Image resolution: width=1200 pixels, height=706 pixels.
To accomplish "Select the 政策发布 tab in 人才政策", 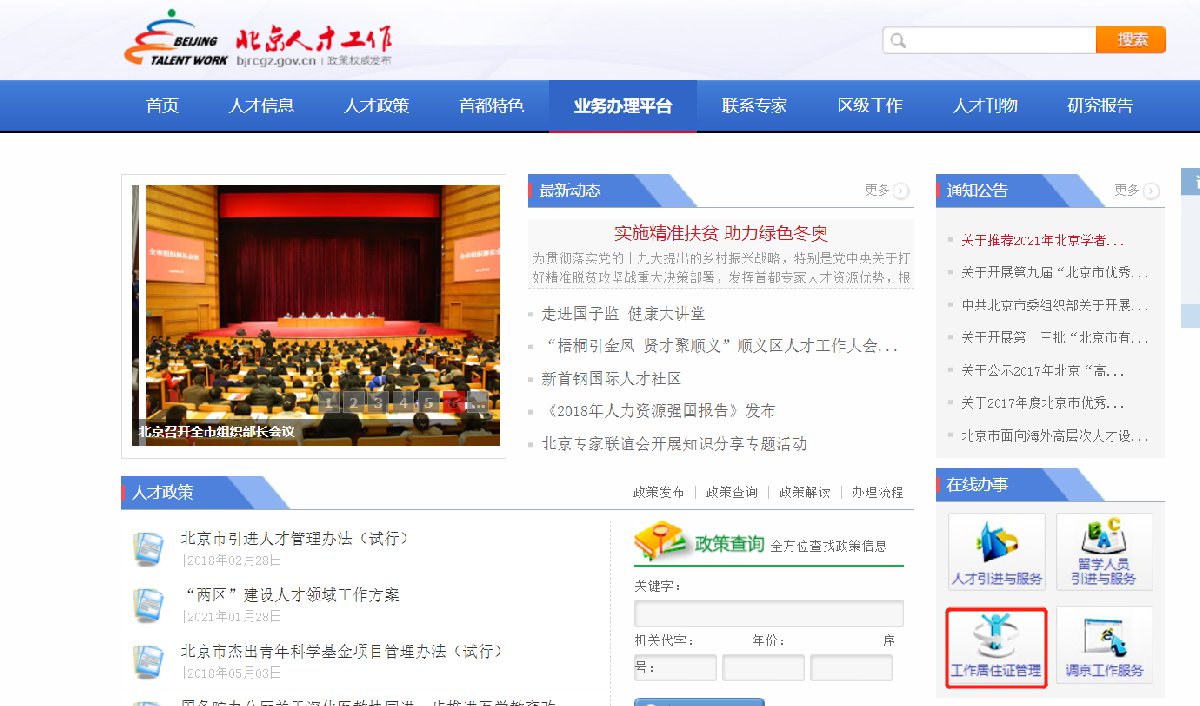I will [658, 492].
